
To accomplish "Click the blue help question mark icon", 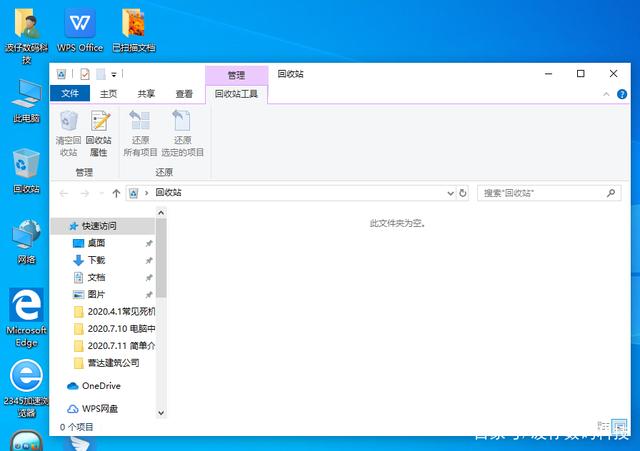I will (x=622, y=94).
